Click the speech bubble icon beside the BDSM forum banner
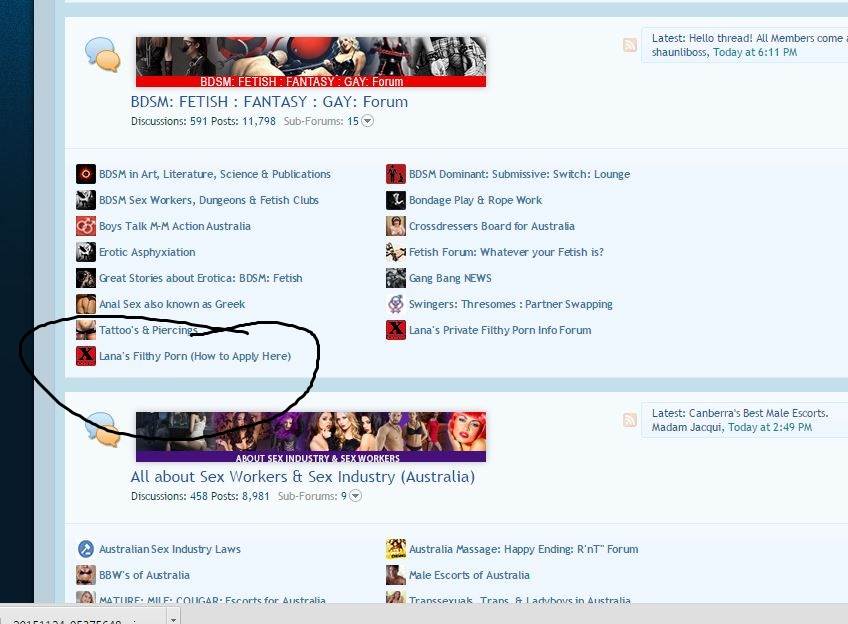848x624 pixels. (102, 54)
